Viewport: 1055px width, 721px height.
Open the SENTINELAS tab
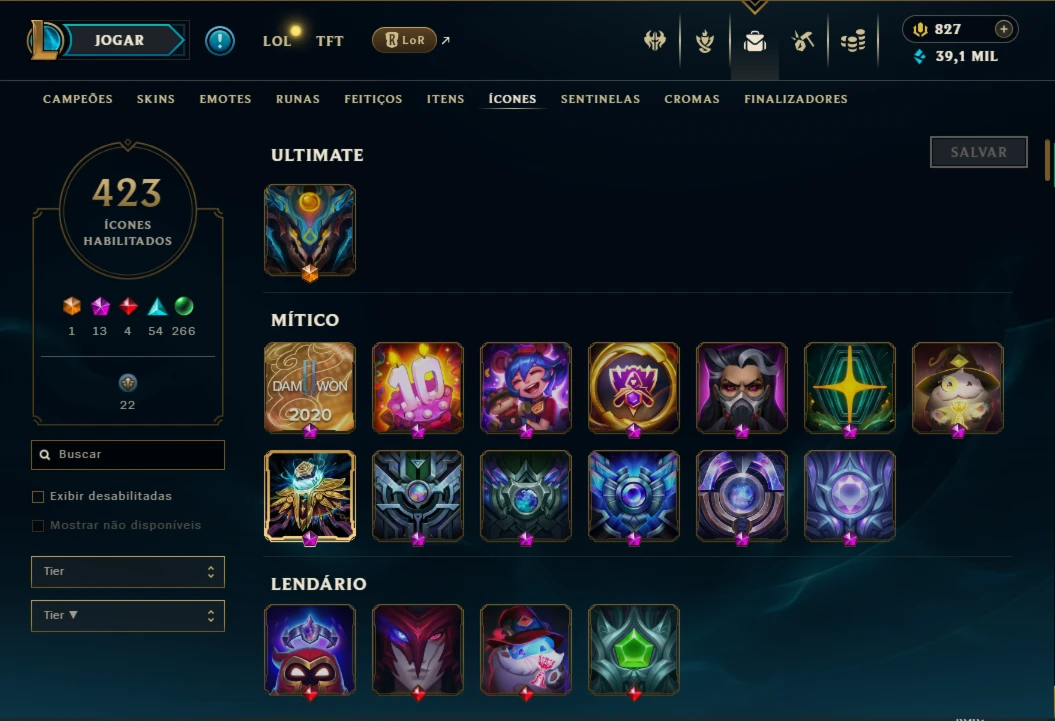(x=600, y=99)
